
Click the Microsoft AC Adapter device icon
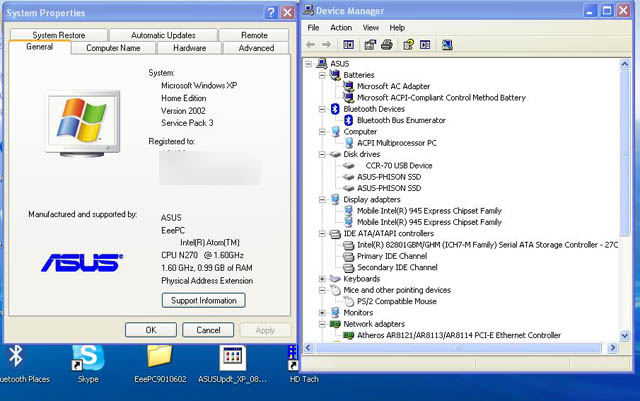coord(349,86)
